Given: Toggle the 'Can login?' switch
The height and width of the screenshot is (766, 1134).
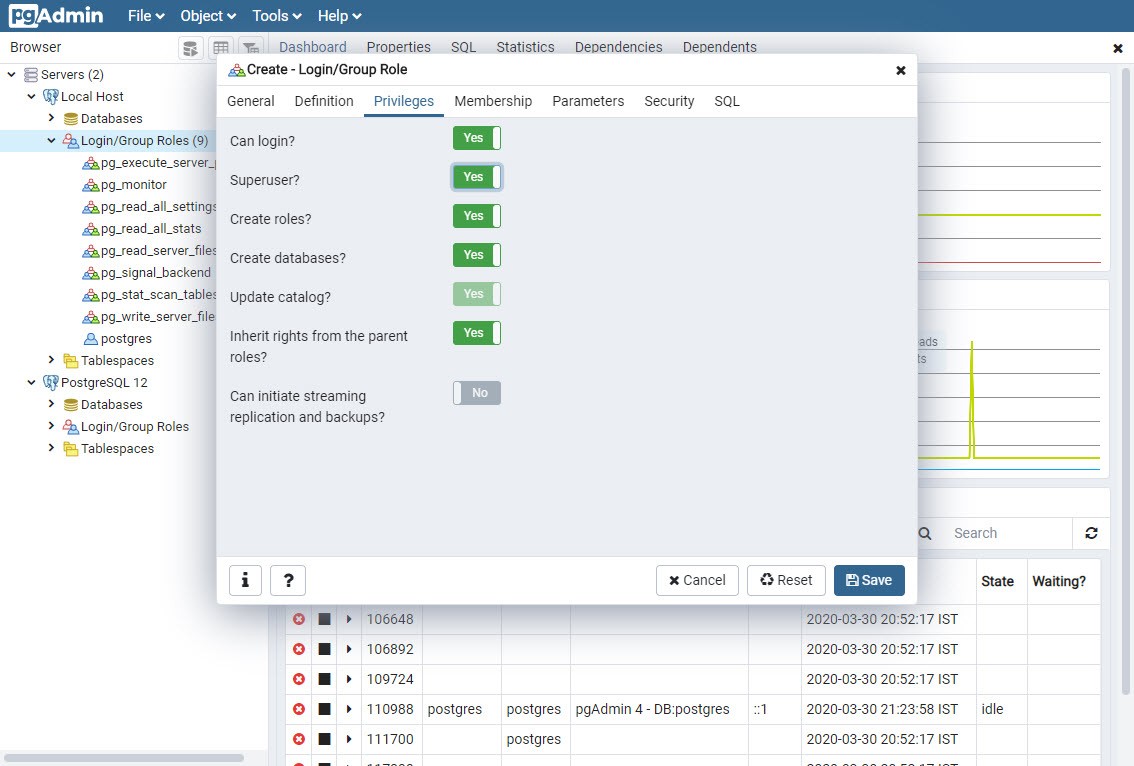Looking at the screenshot, I should pos(477,138).
